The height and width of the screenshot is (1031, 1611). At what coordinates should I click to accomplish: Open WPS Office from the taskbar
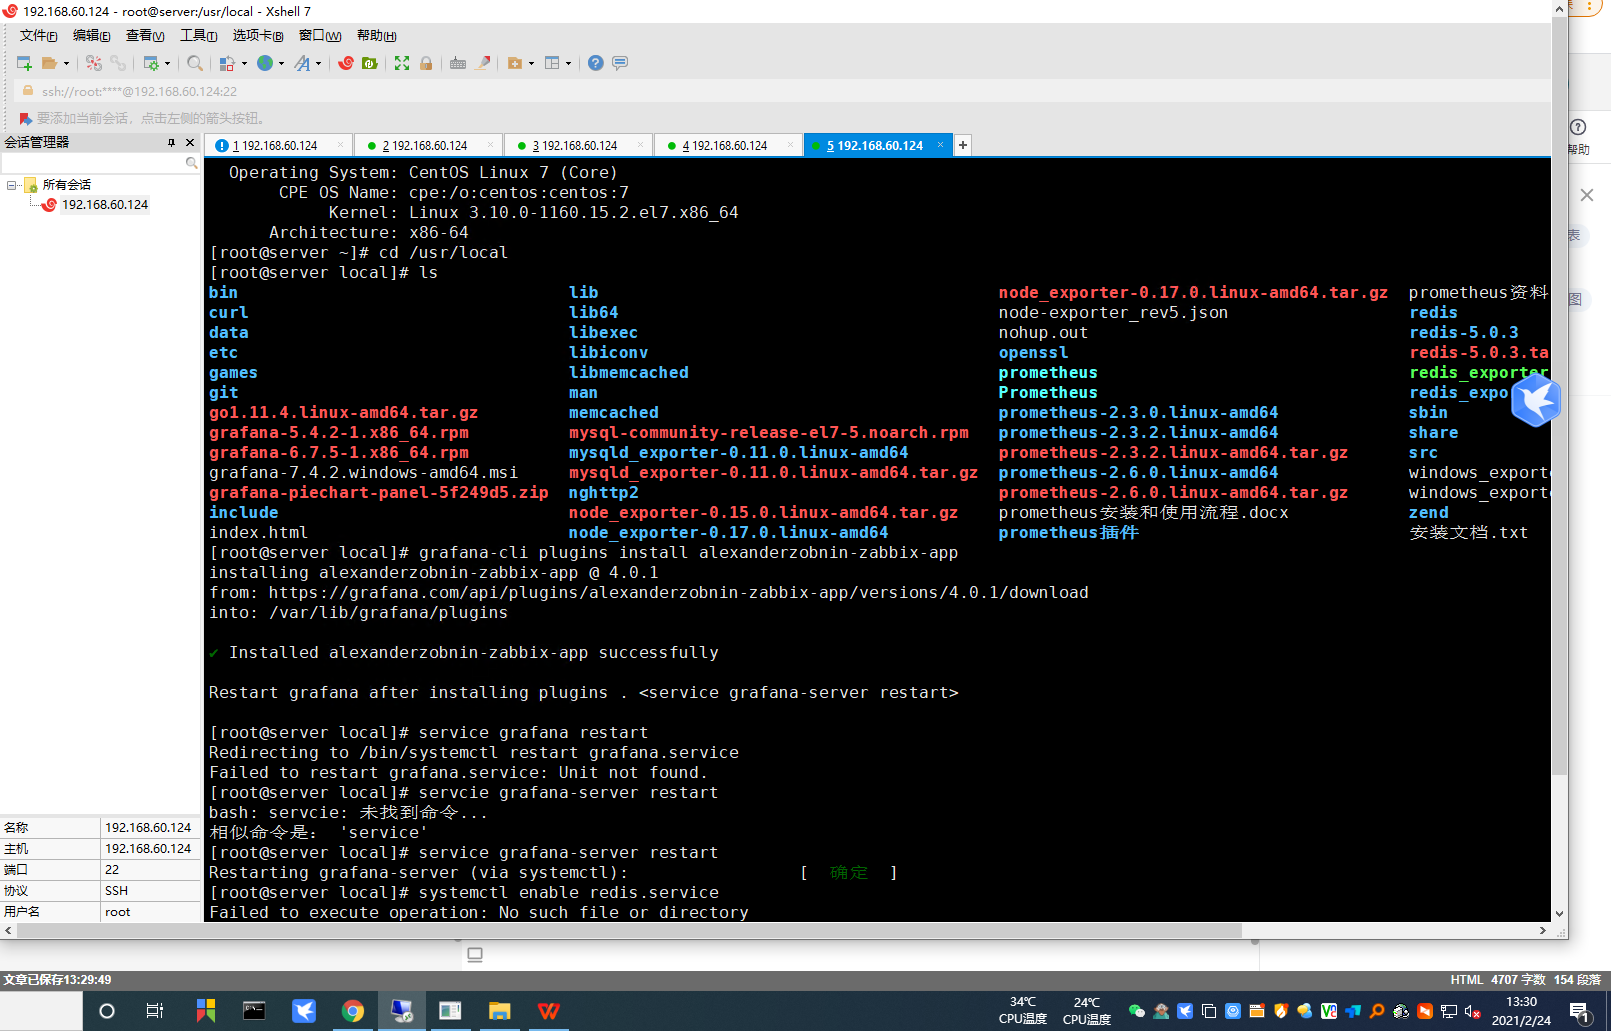tap(548, 1011)
